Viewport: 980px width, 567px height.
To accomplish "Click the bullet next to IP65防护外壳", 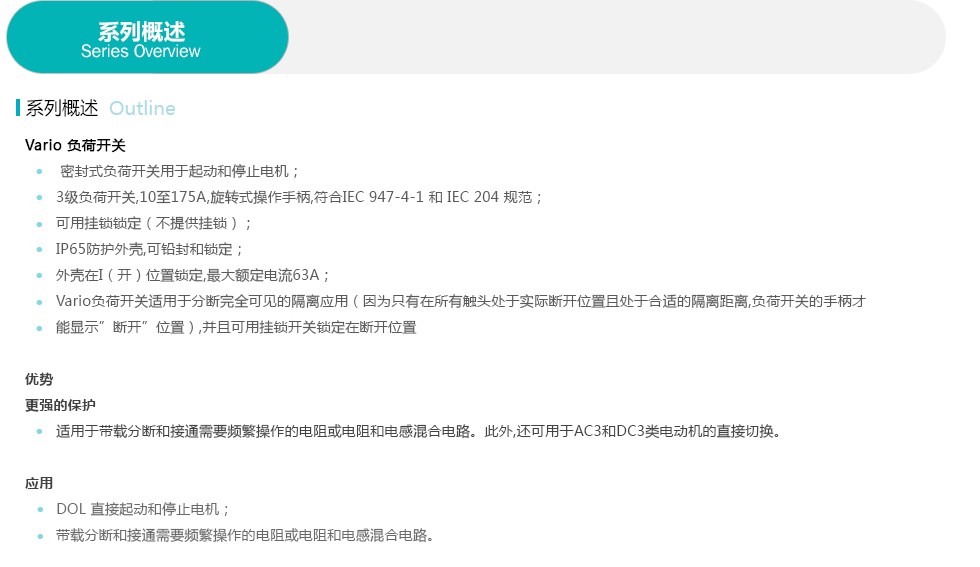I will click(x=39, y=250).
